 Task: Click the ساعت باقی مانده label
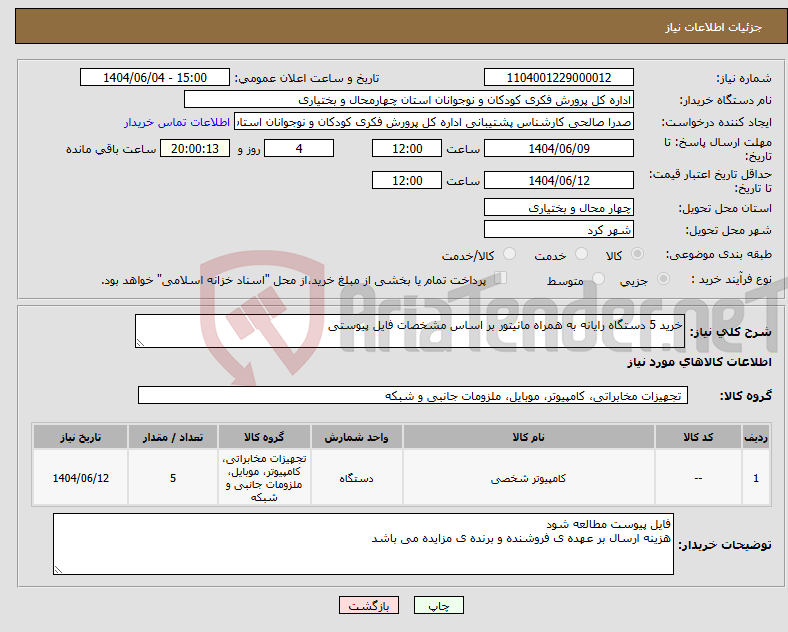111,149
